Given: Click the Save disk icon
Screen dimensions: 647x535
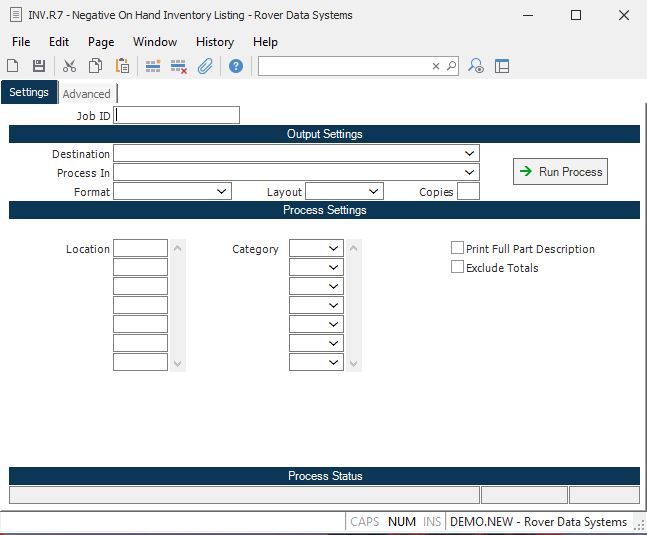Looking at the screenshot, I should pyautogui.click(x=39, y=66).
